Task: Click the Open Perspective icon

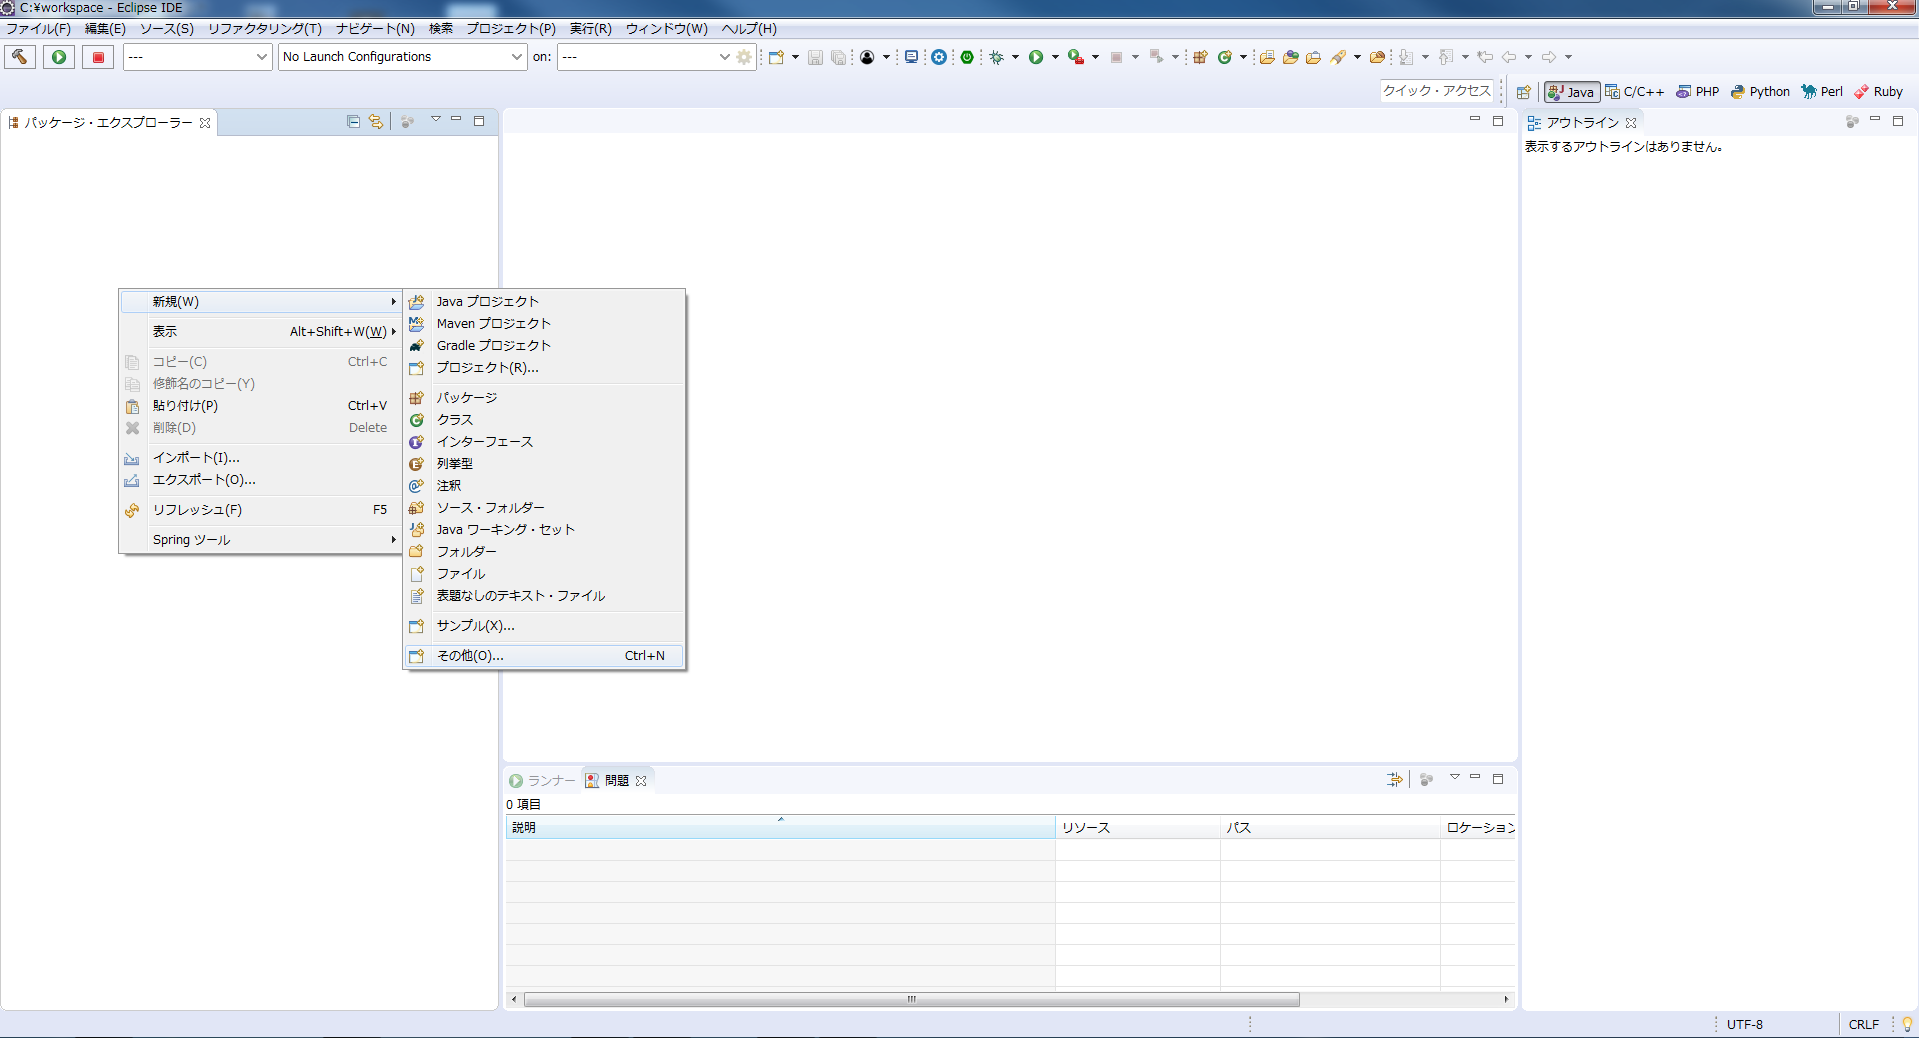Action: coord(1523,92)
